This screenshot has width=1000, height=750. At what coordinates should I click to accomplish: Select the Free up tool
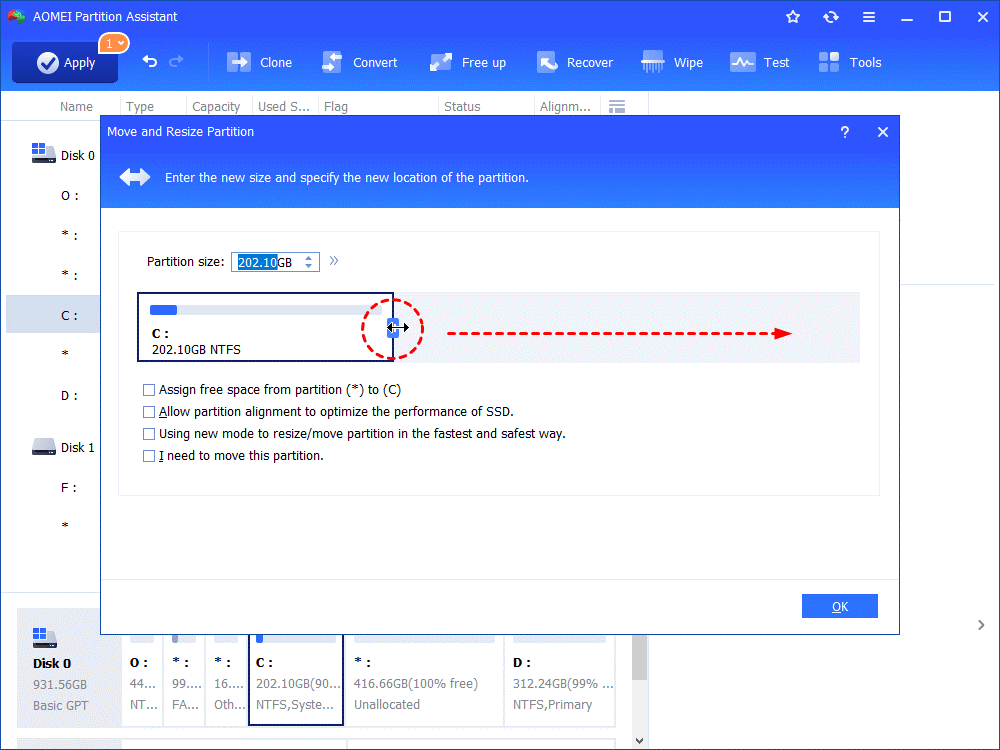[x=441, y=62]
